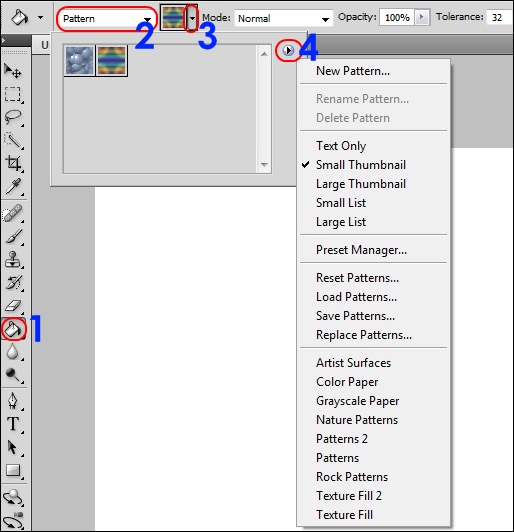The width and height of the screenshot is (514, 532).
Task: Select the Horizontal Type tool
Action: pyautogui.click(x=13, y=424)
